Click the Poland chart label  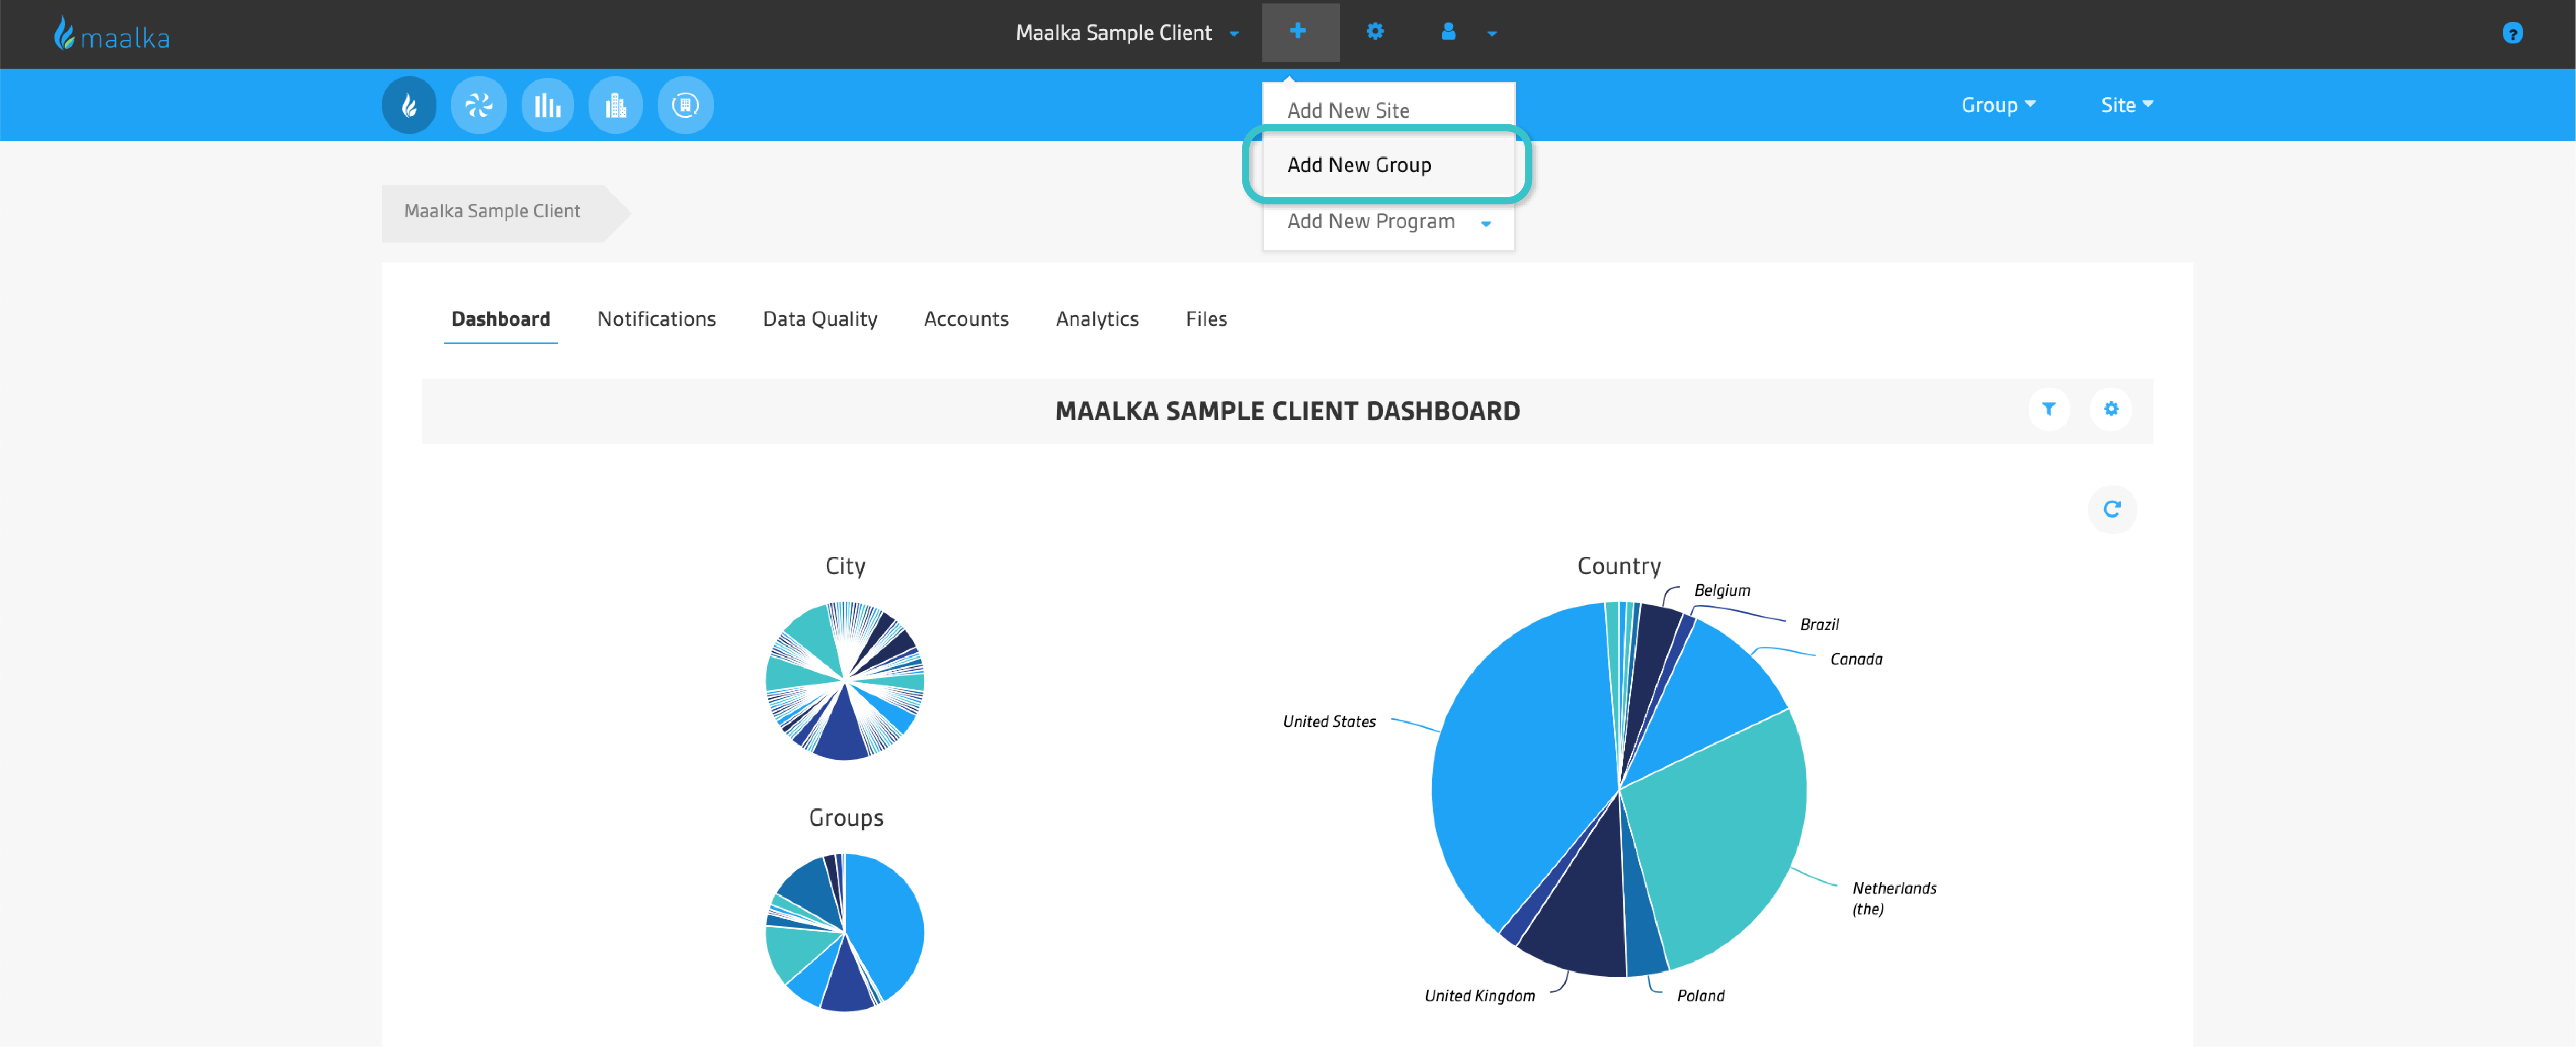click(1700, 996)
